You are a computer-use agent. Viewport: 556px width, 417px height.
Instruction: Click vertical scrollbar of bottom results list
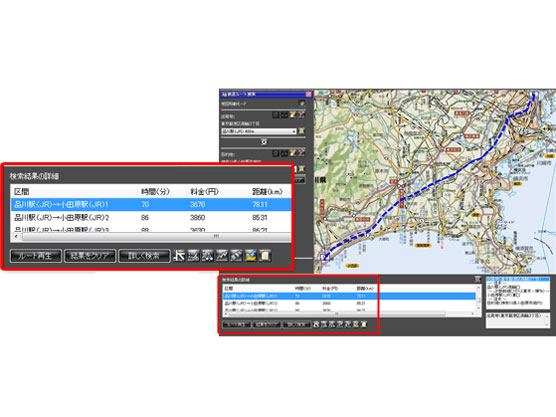point(478,297)
